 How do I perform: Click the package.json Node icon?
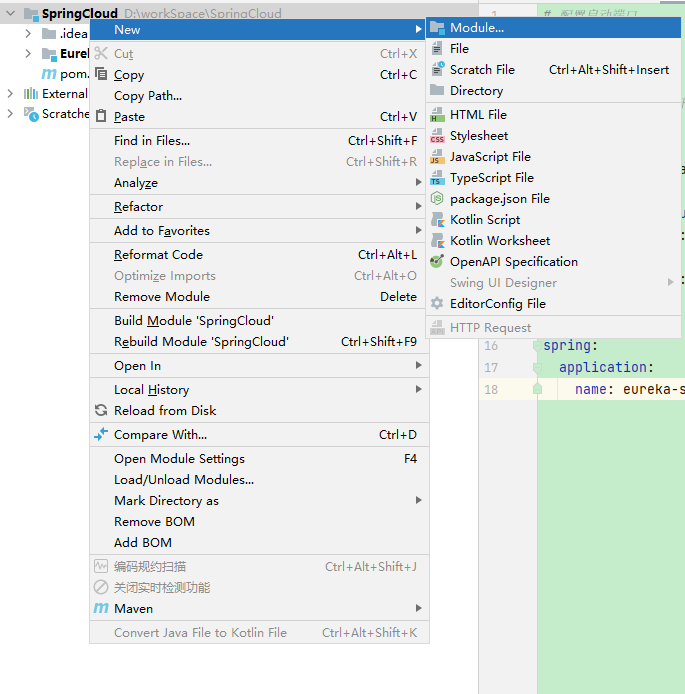point(437,199)
